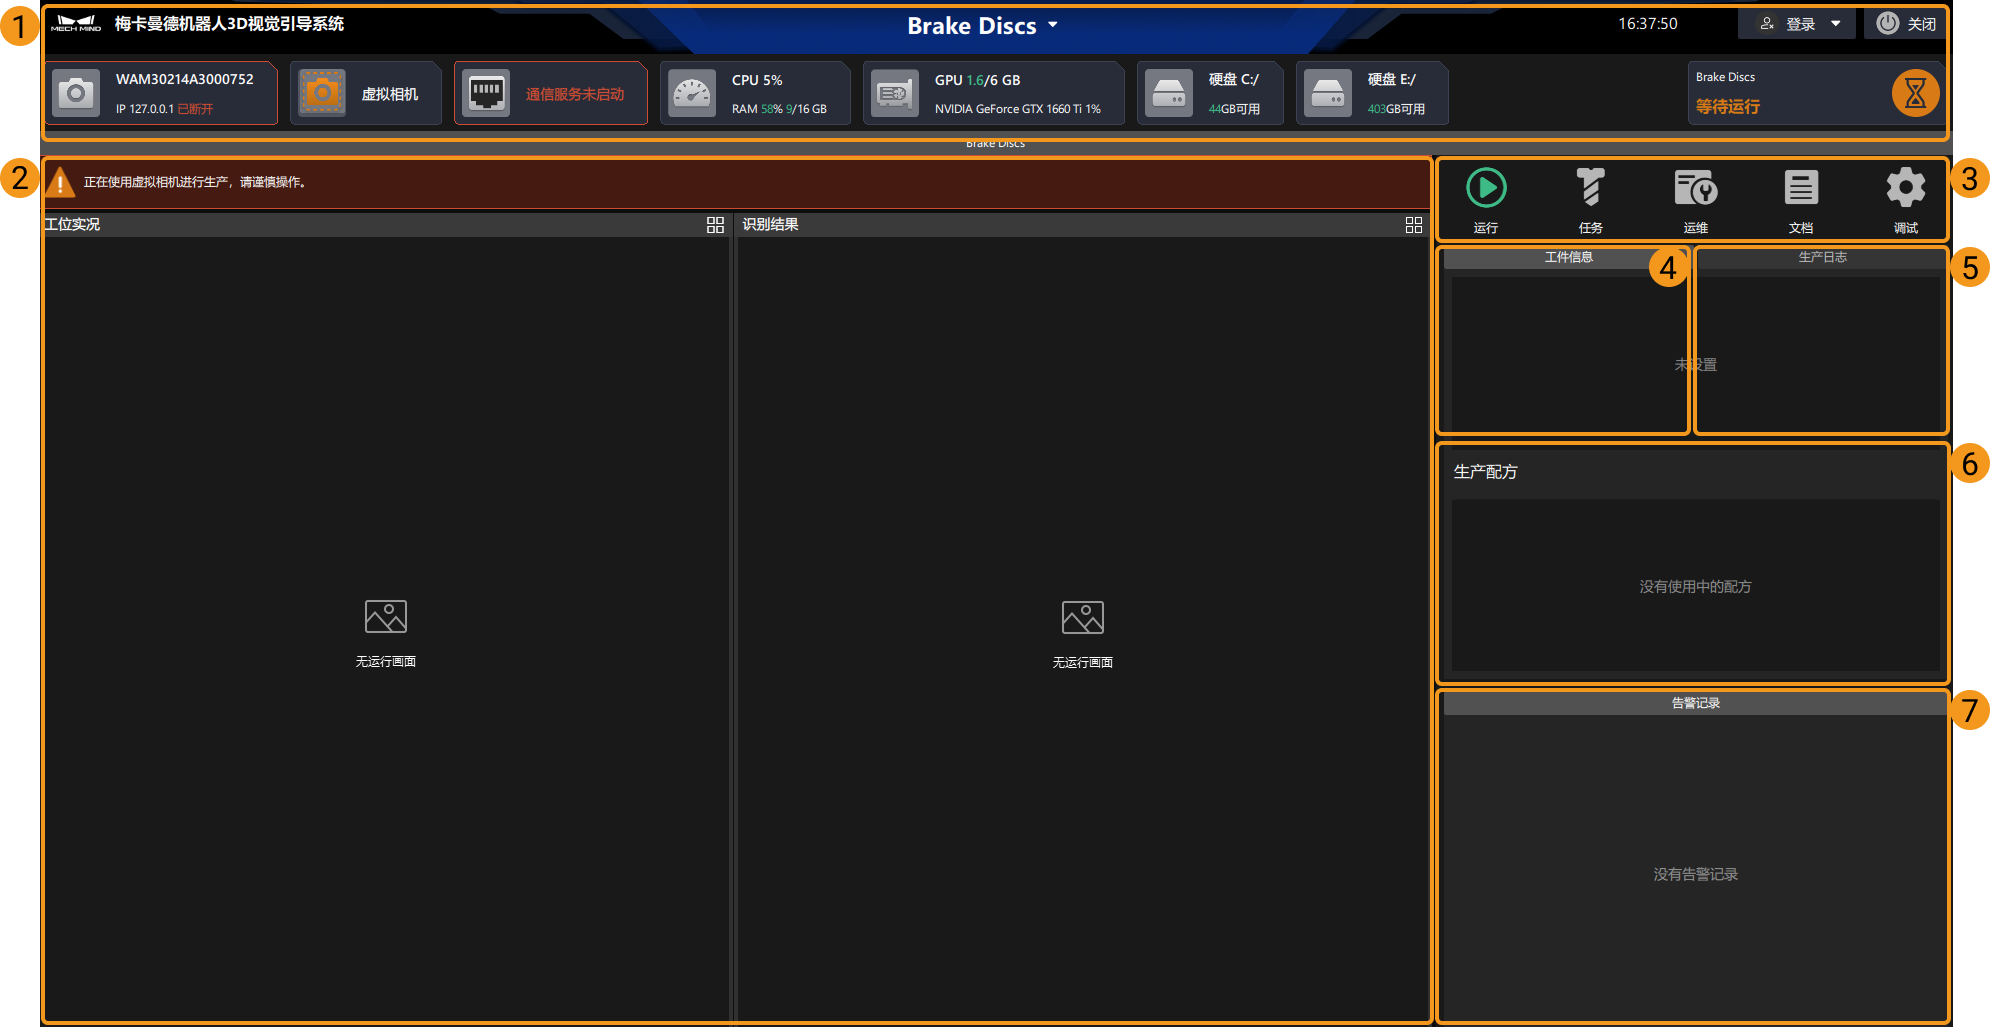Click the 关闭 close button

tap(1907, 23)
